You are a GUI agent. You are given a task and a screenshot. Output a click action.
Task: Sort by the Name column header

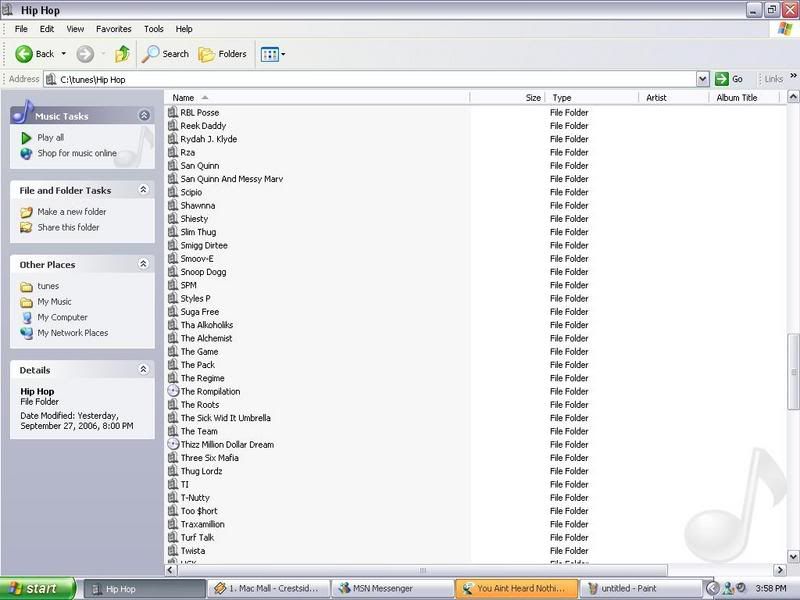317,97
